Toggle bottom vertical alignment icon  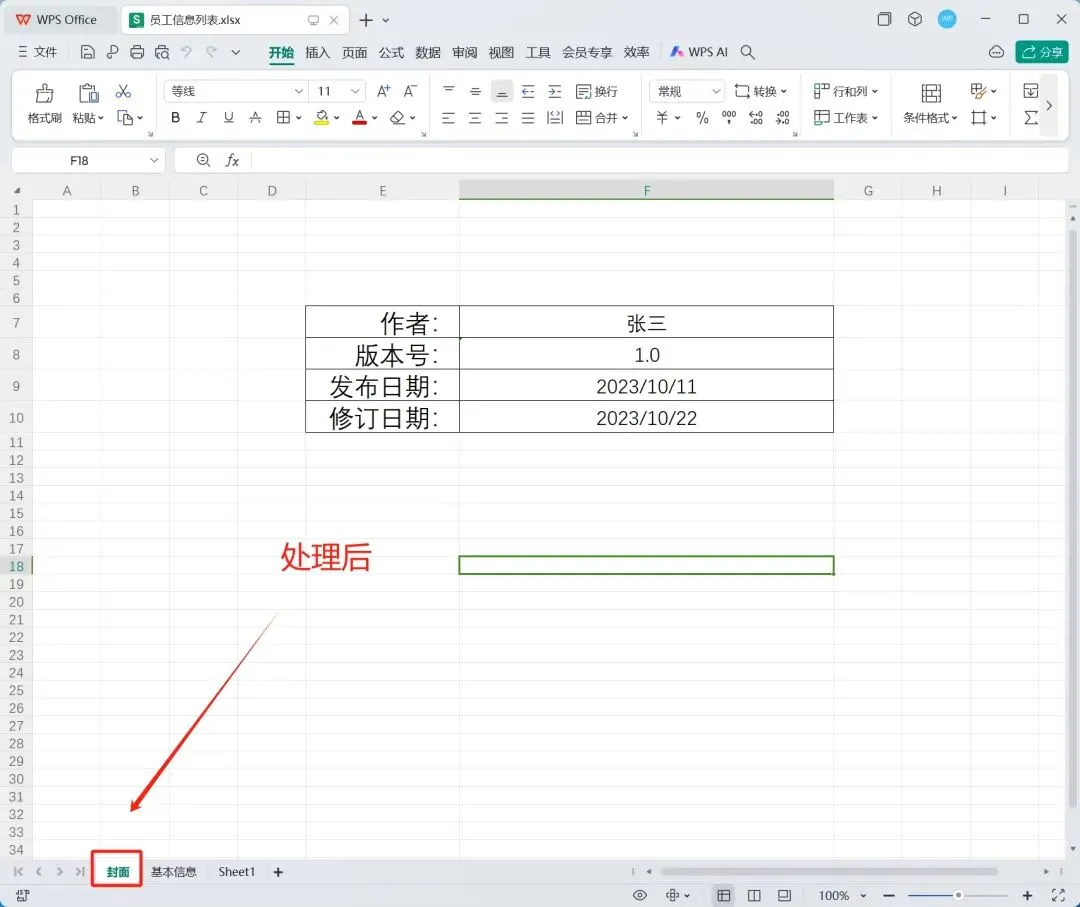coord(501,91)
